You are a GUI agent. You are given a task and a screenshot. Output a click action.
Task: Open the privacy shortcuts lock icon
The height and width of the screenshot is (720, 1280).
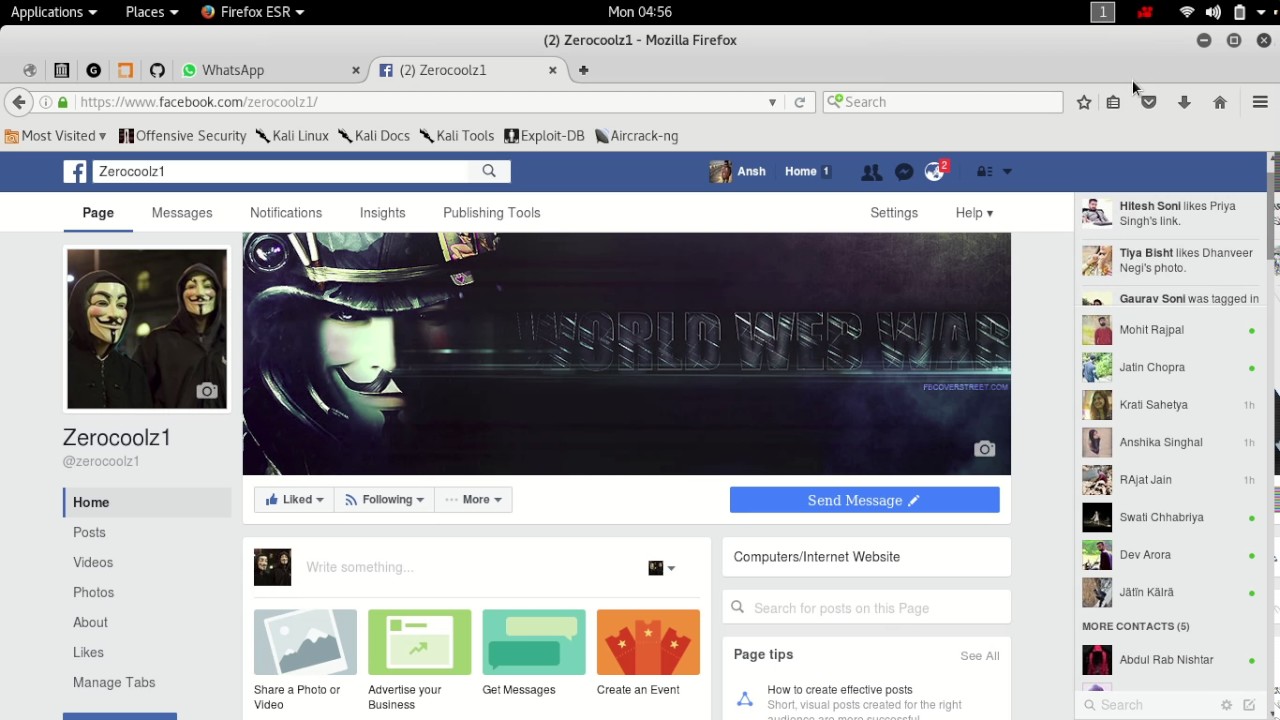(x=985, y=172)
